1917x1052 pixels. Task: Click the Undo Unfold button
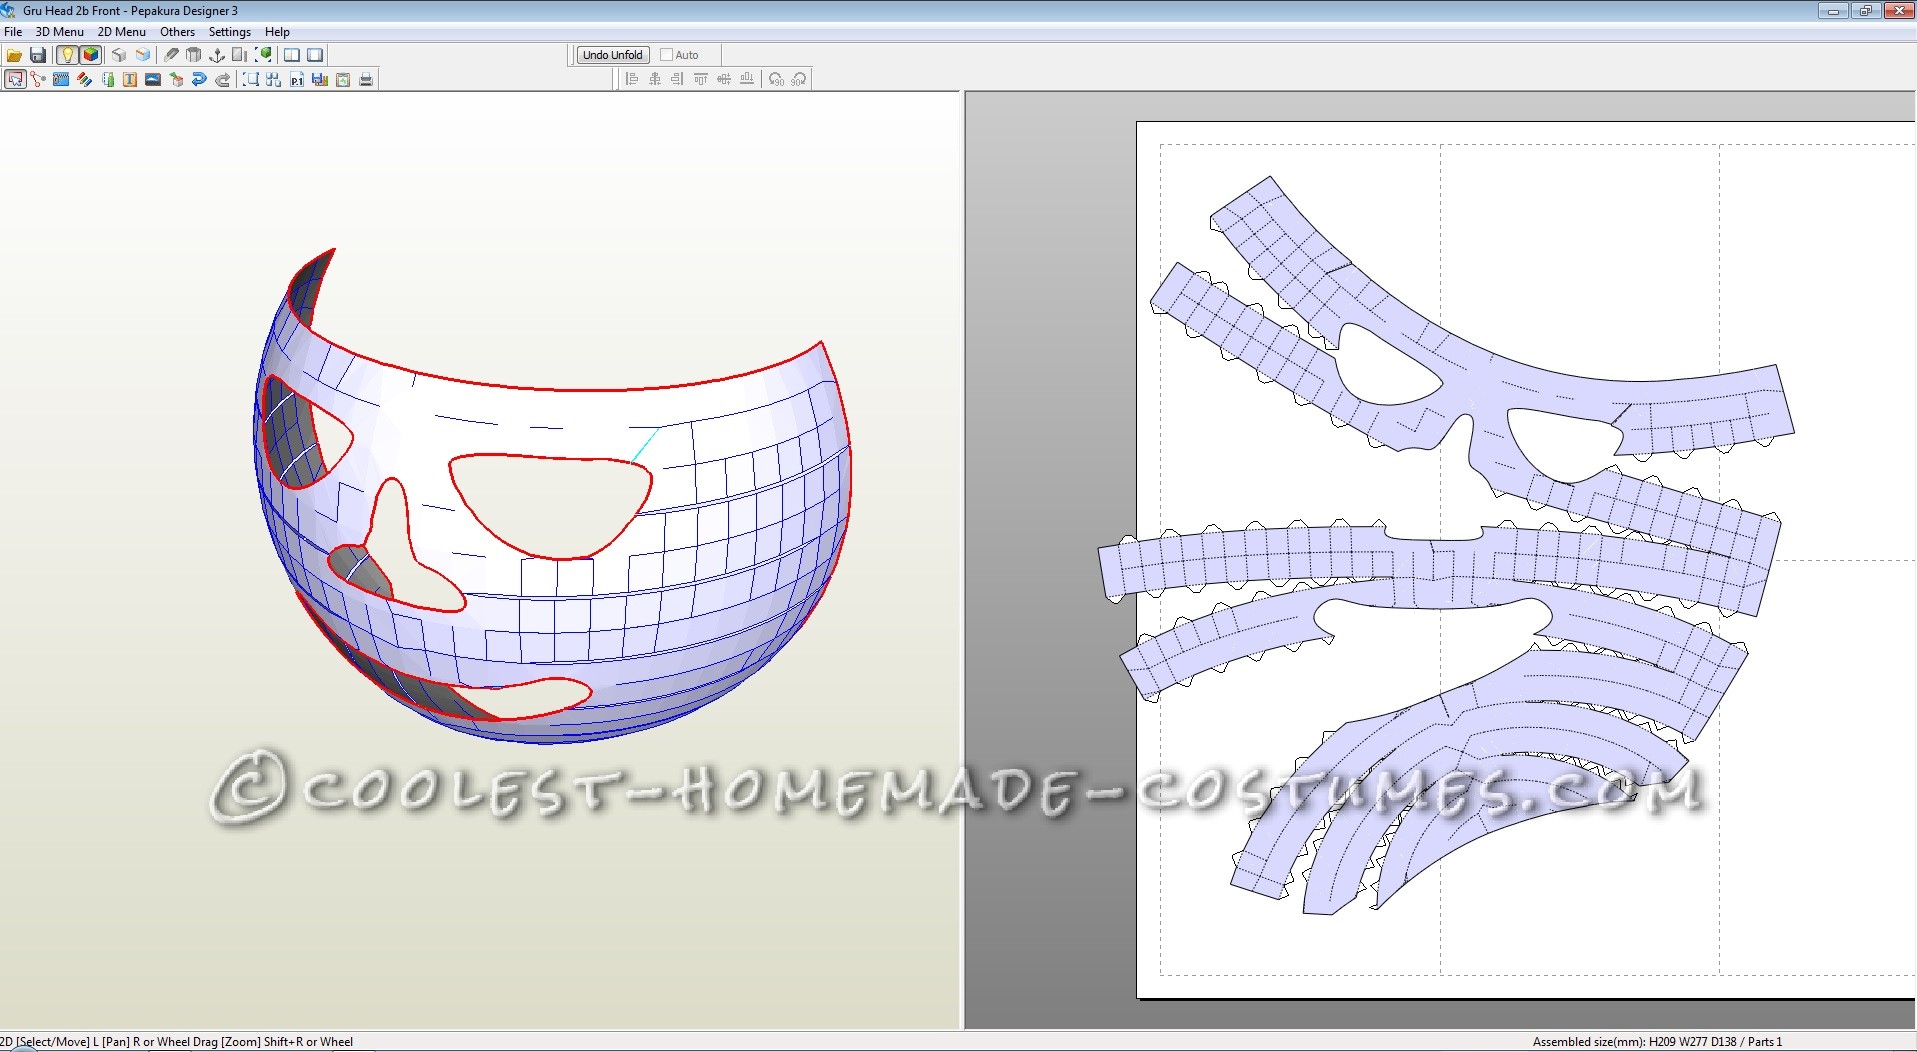coord(612,55)
